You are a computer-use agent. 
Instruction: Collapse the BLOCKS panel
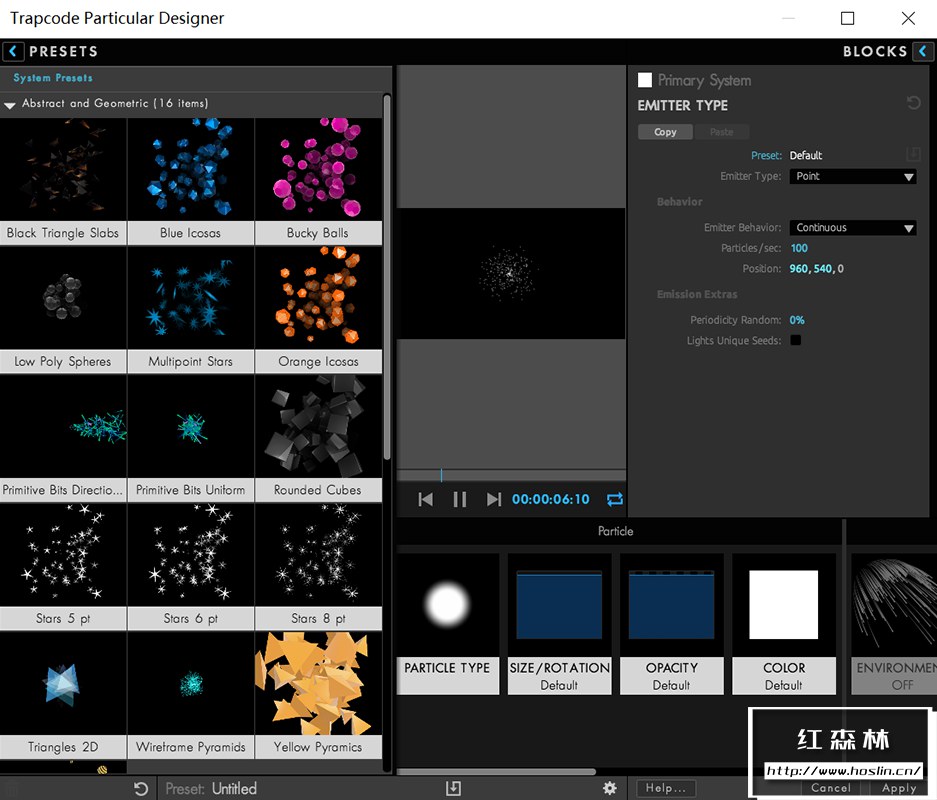click(925, 51)
